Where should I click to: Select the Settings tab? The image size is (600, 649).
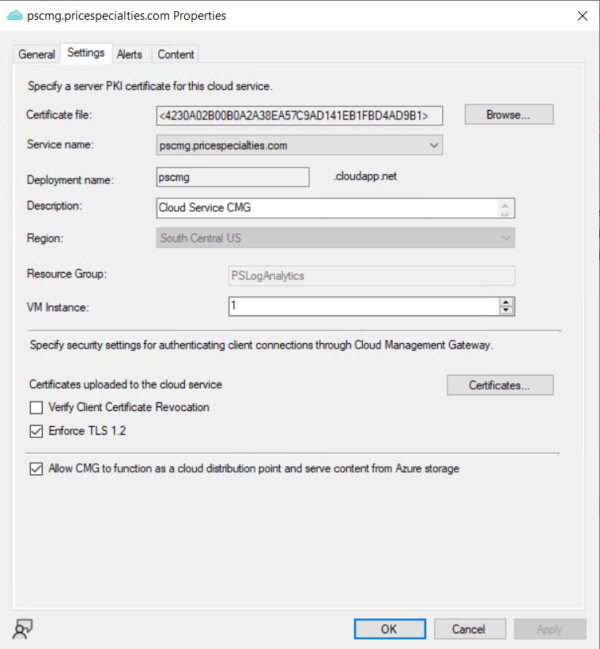86,53
